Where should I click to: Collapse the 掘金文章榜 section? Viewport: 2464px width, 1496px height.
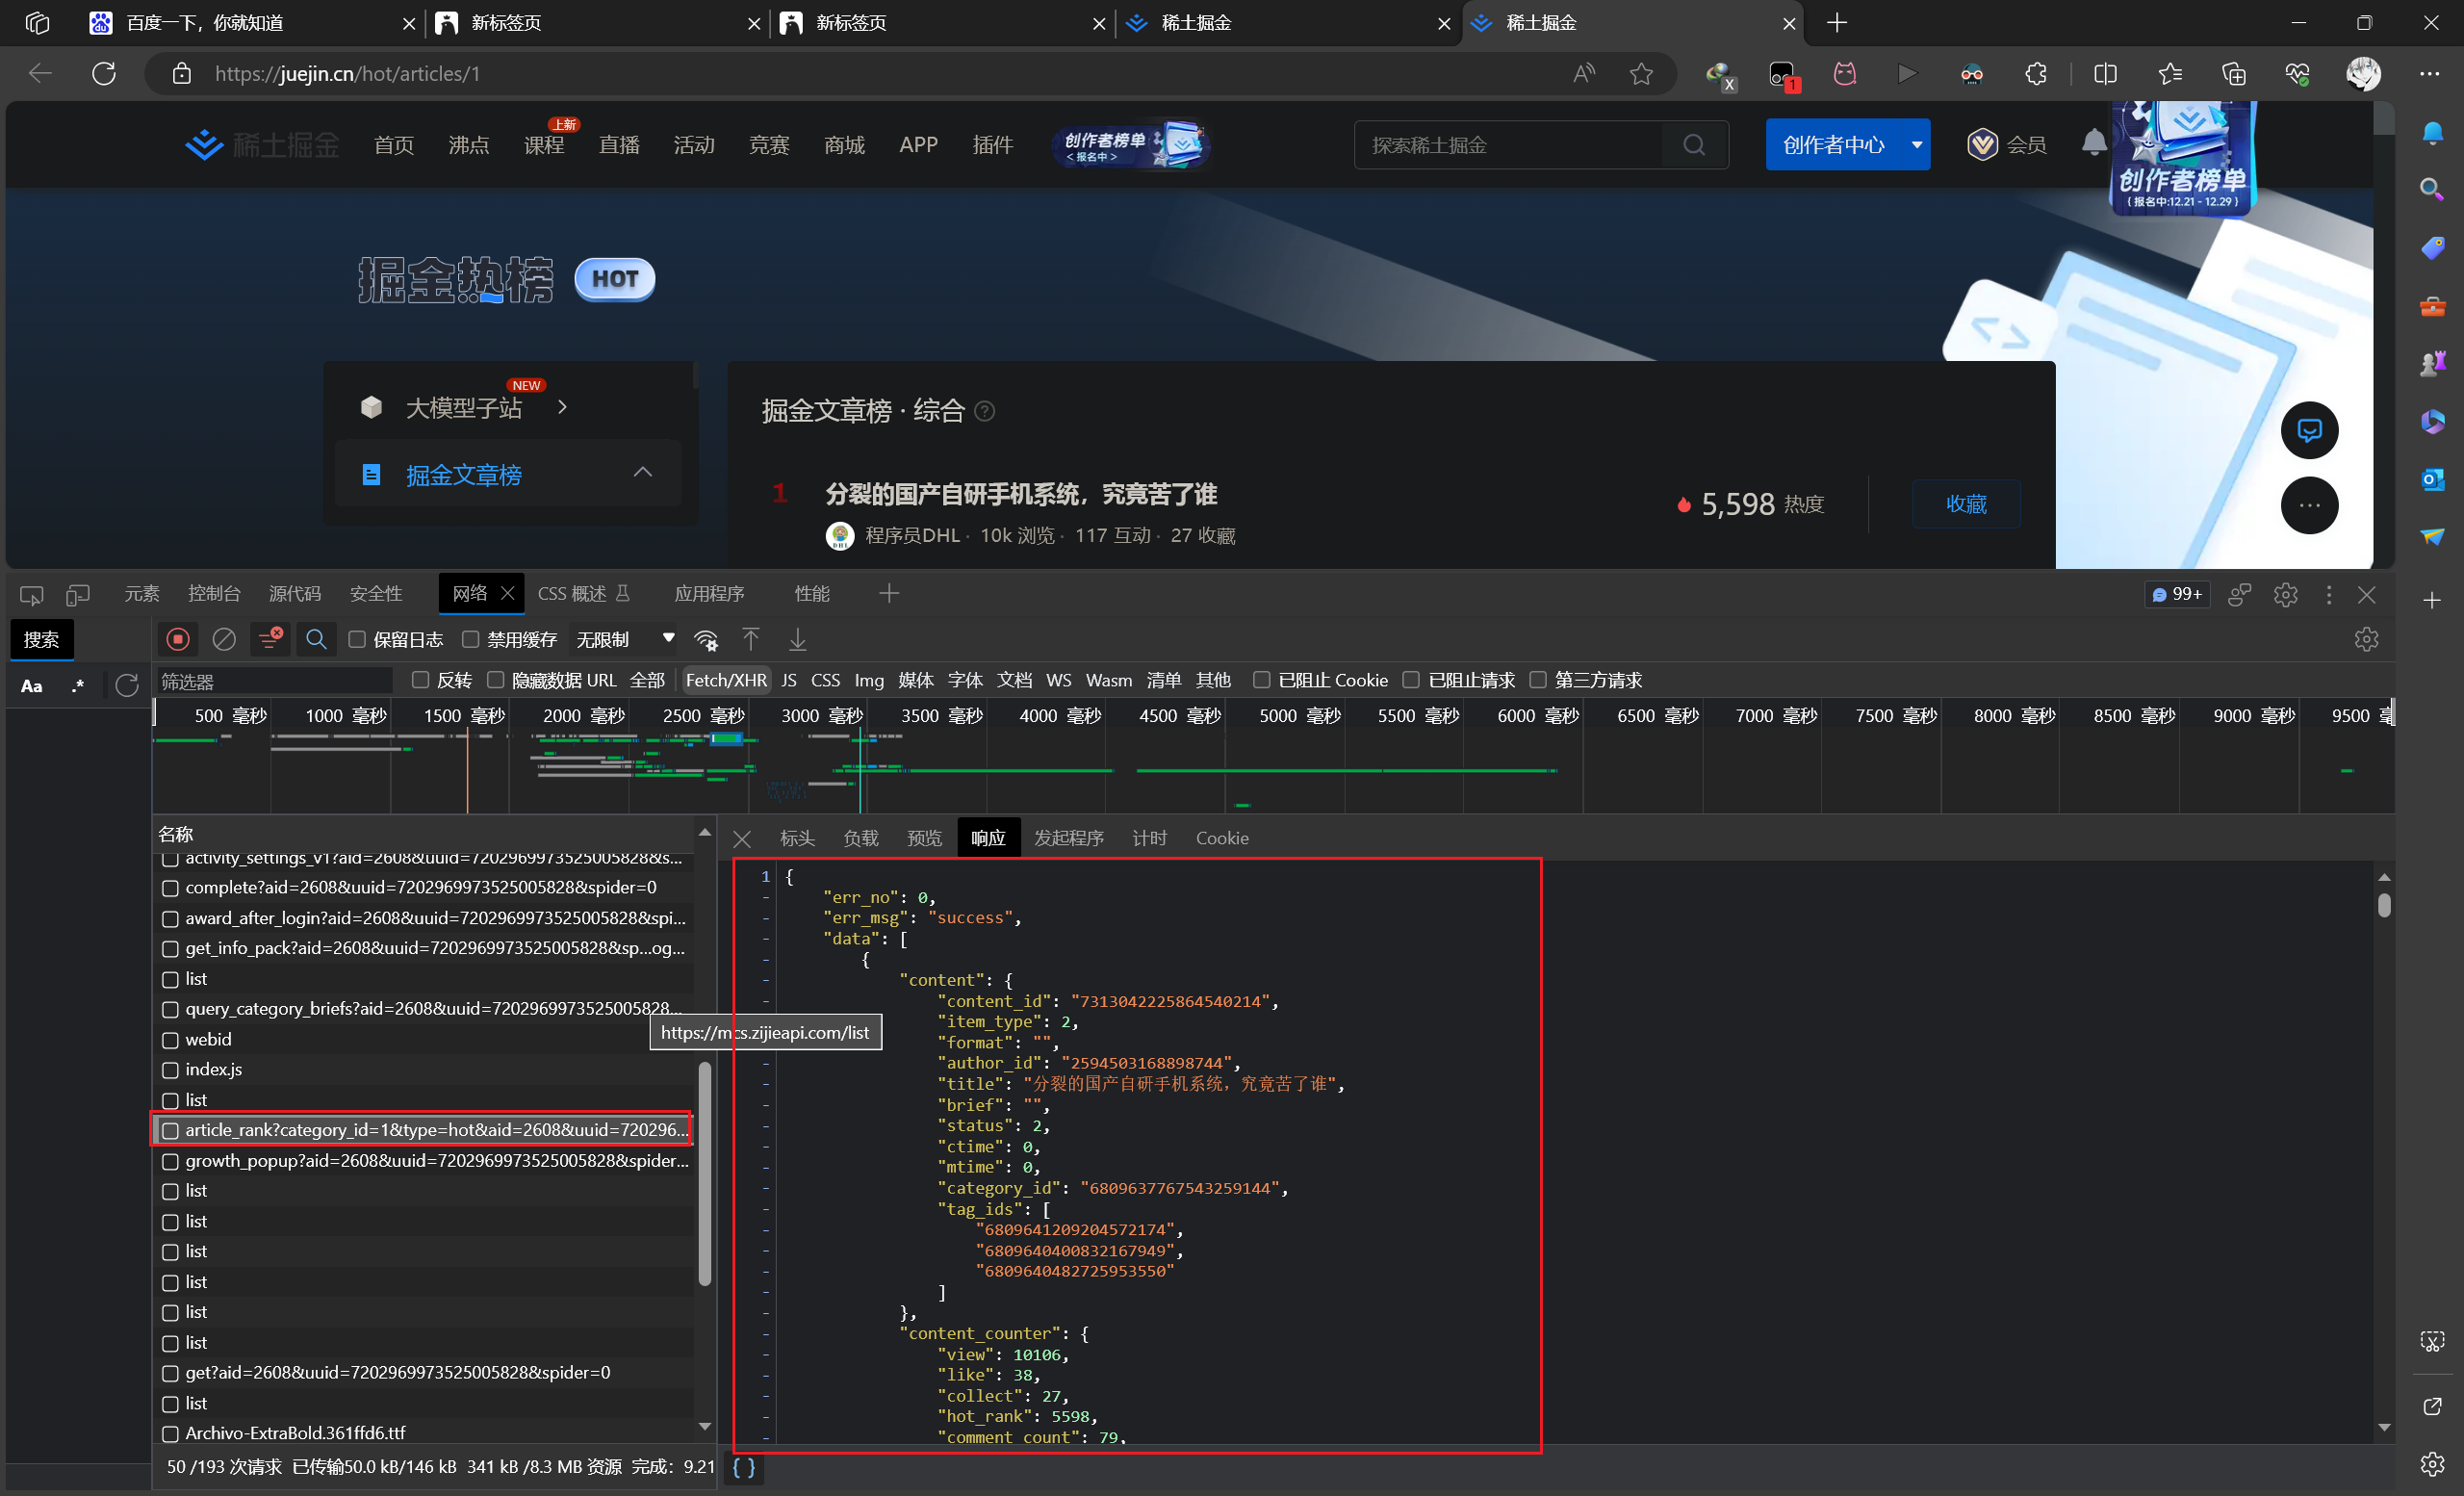tap(643, 472)
